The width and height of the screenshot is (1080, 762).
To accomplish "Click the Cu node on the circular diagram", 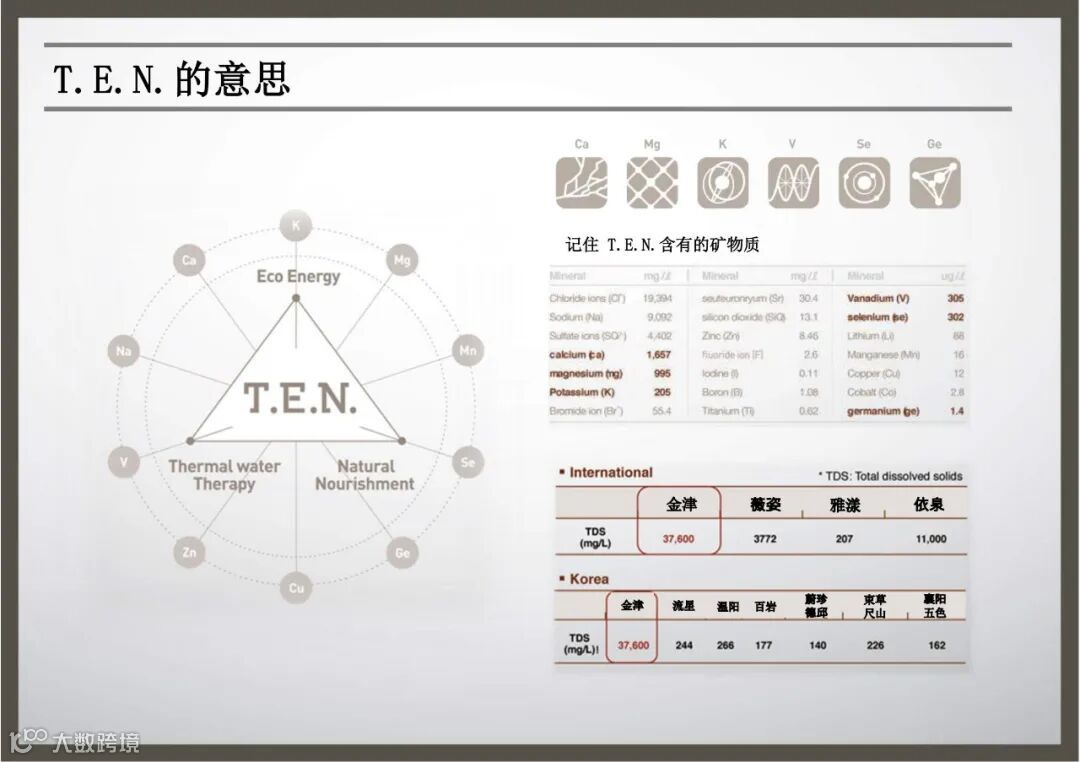I will [x=296, y=588].
